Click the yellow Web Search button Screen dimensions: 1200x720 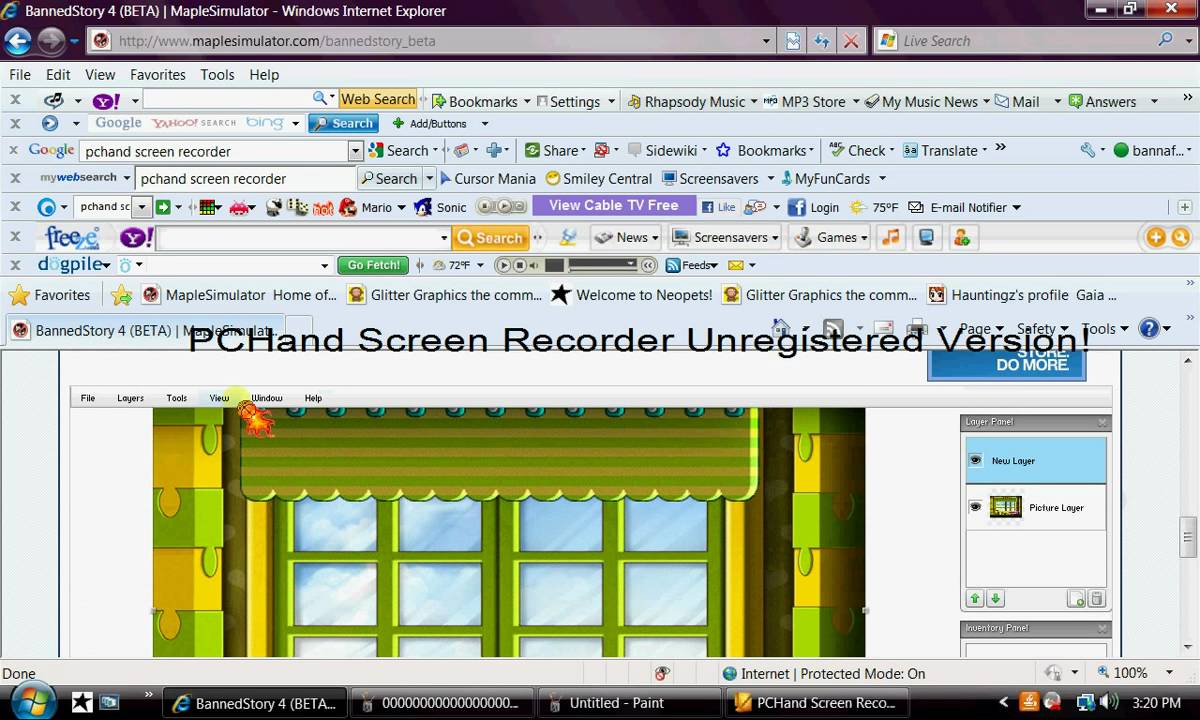[377, 99]
